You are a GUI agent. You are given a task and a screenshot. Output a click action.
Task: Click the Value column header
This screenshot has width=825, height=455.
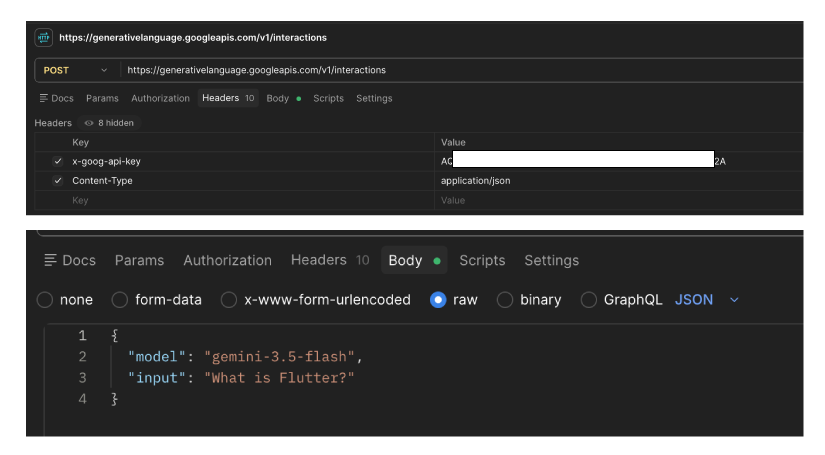click(x=453, y=143)
